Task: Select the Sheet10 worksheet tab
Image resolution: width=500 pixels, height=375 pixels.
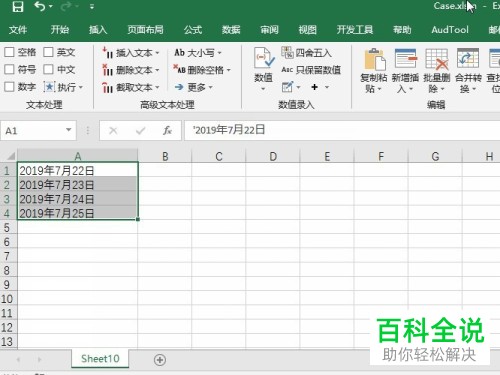Action: click(100, 359)
